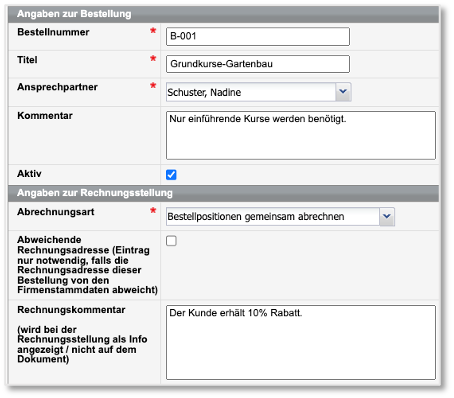The width and height of the screenshot is (454, 398).
Task: Open the Ansprechpartner dropdown showing Schuster, Nadine
Action: pyautogui.click(x=259, y=92)
